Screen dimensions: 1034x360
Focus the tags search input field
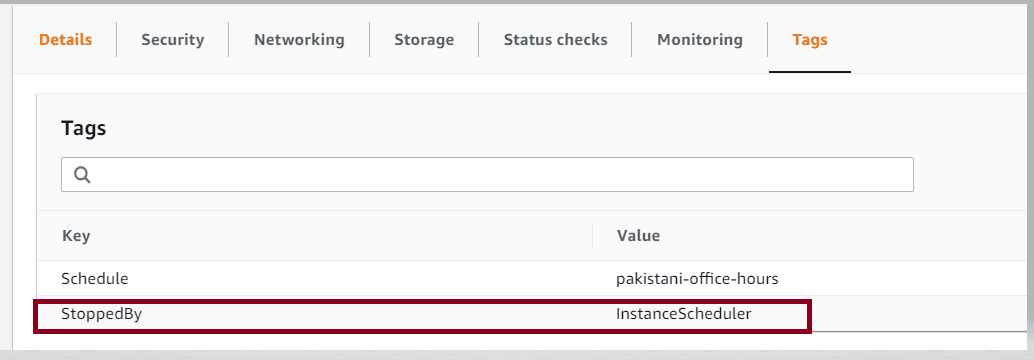point(487,175)
